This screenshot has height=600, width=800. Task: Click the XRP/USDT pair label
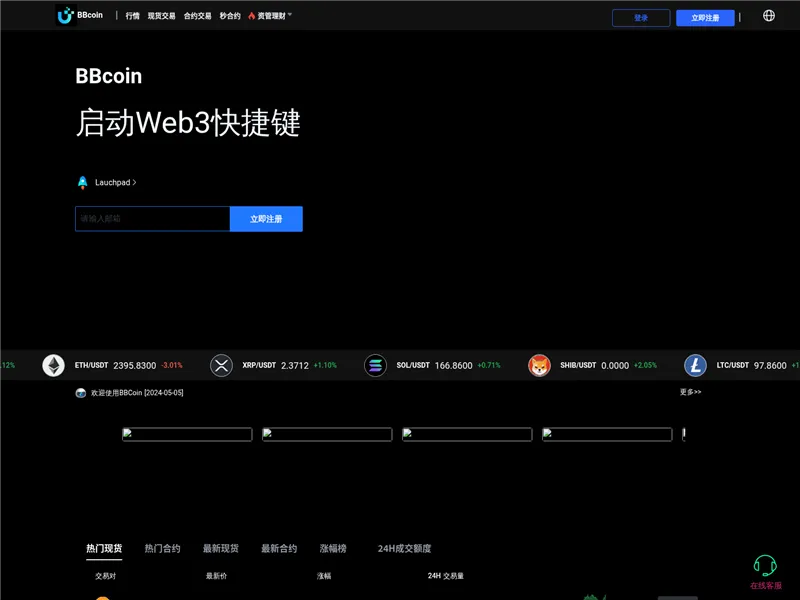(x=259, y=365)
